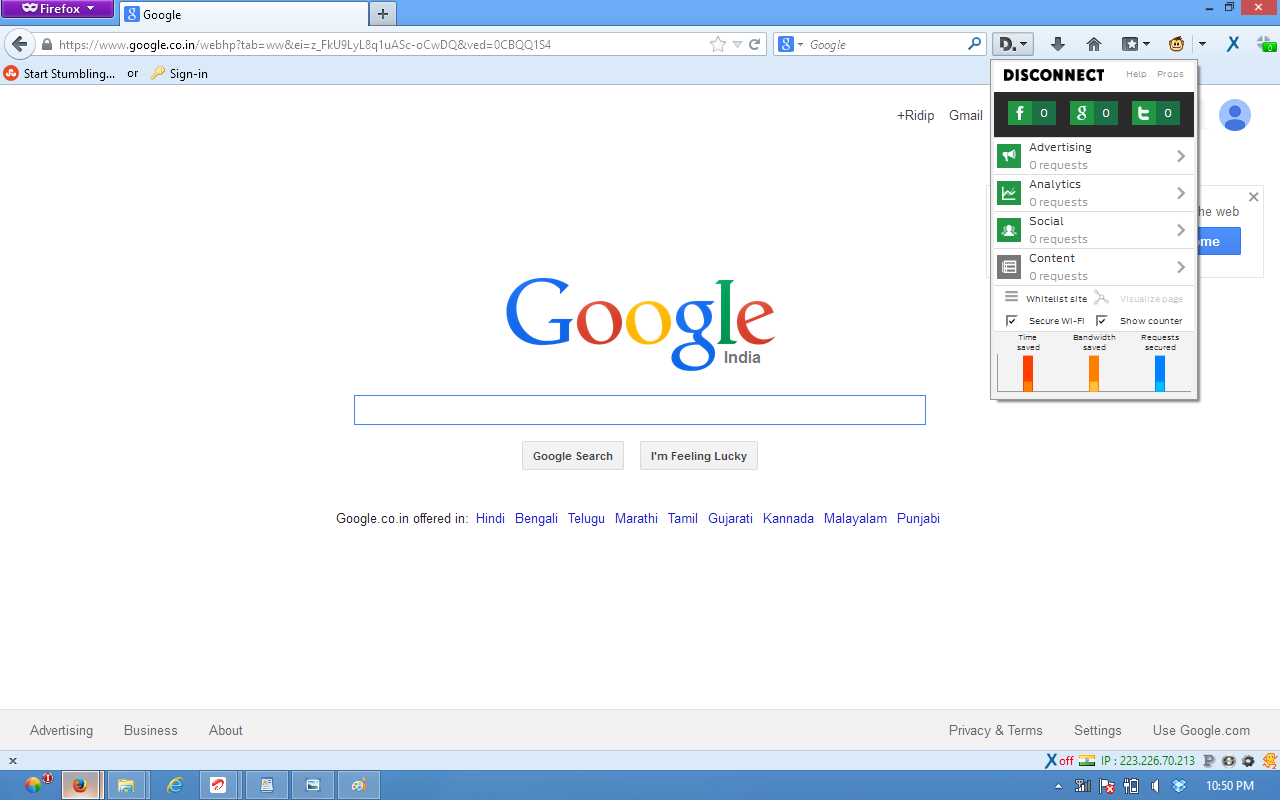Click the Time saved orange-red bar

point(1028,373)
